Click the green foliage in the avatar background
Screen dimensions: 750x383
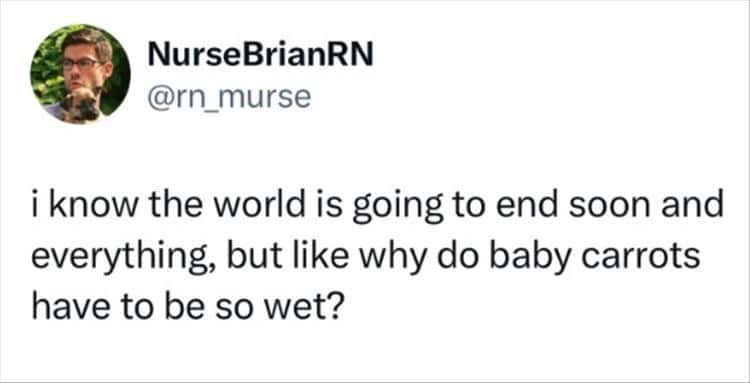(45, 74)
